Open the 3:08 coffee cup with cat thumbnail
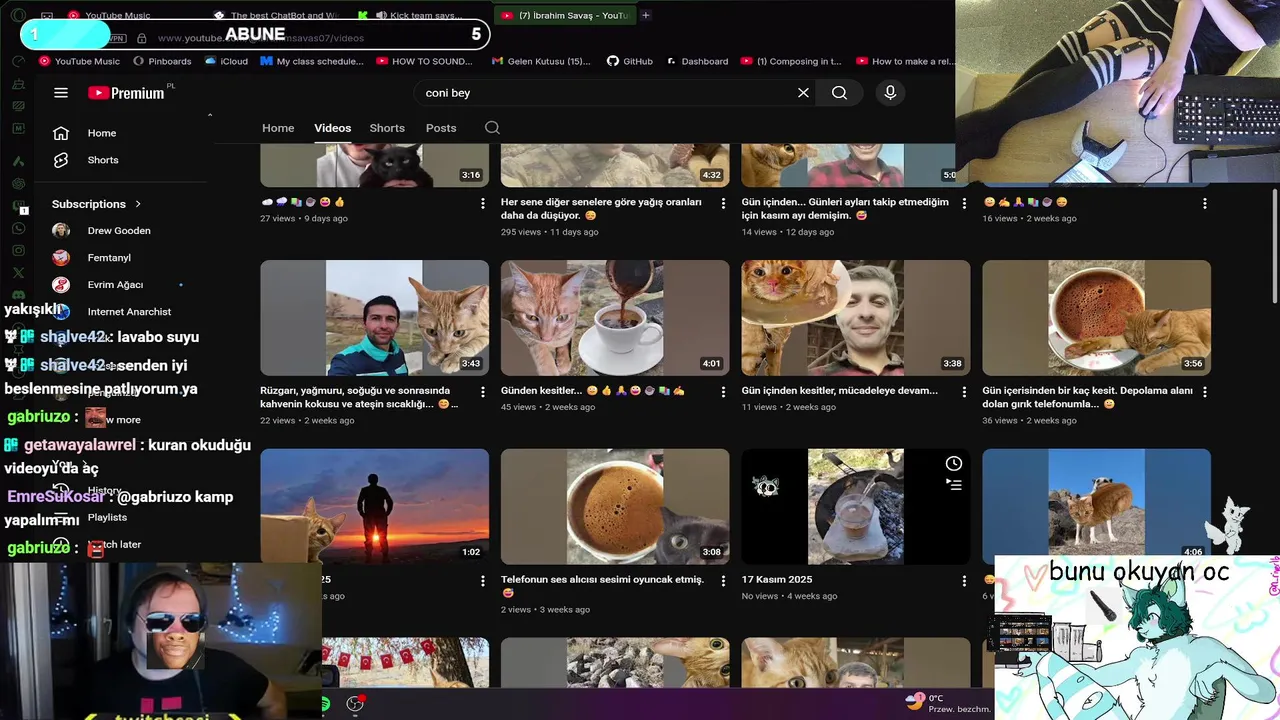Screen dimensions: 1280x720 click(615, 506)
